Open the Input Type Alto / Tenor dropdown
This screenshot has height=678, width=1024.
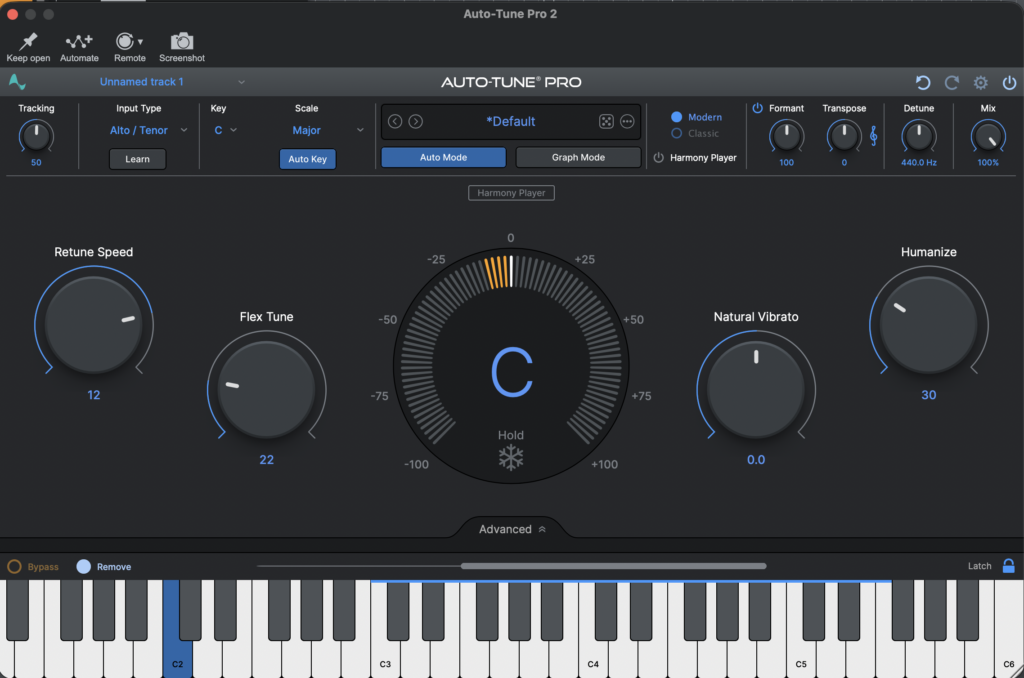click(148, 130)
